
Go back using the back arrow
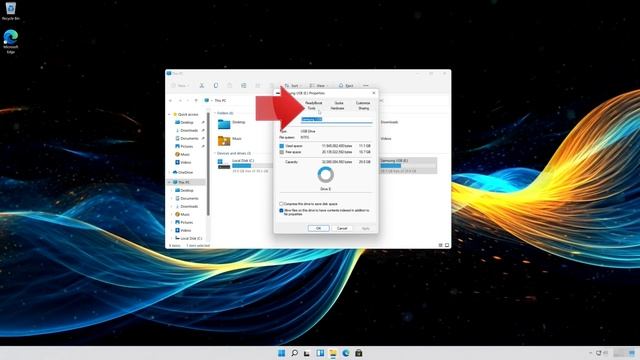coord(171,100)
